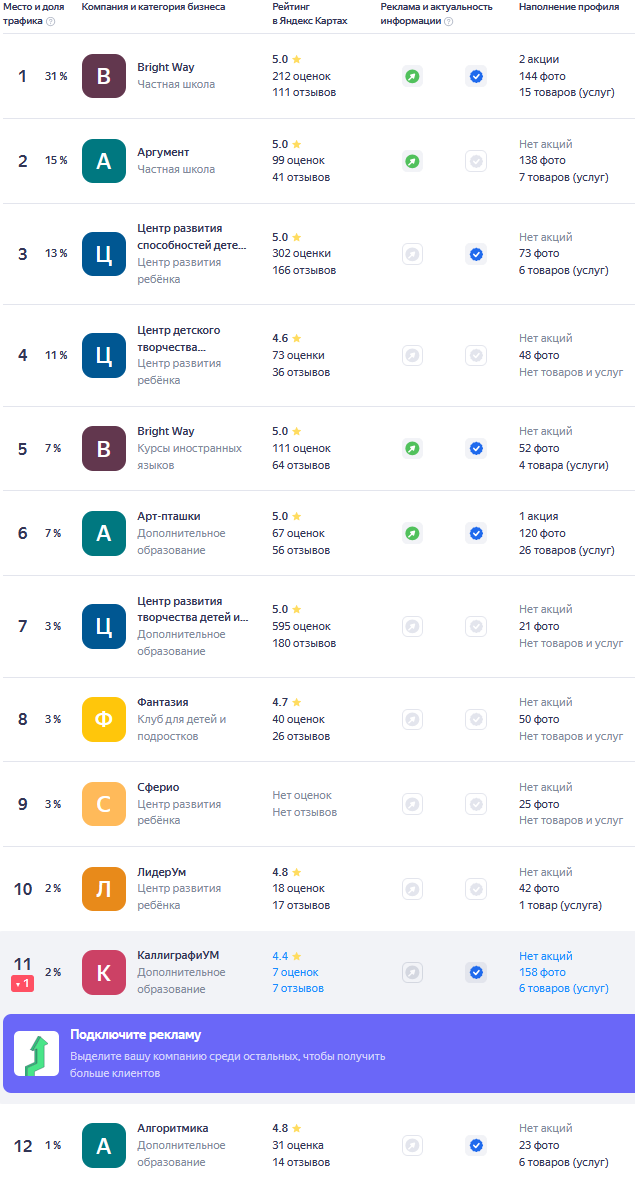Viewport: 635px width, 1185px height.
Task: Click the gray ad icon for КаллиграфиУМ
Action: [x=412, y=973]
